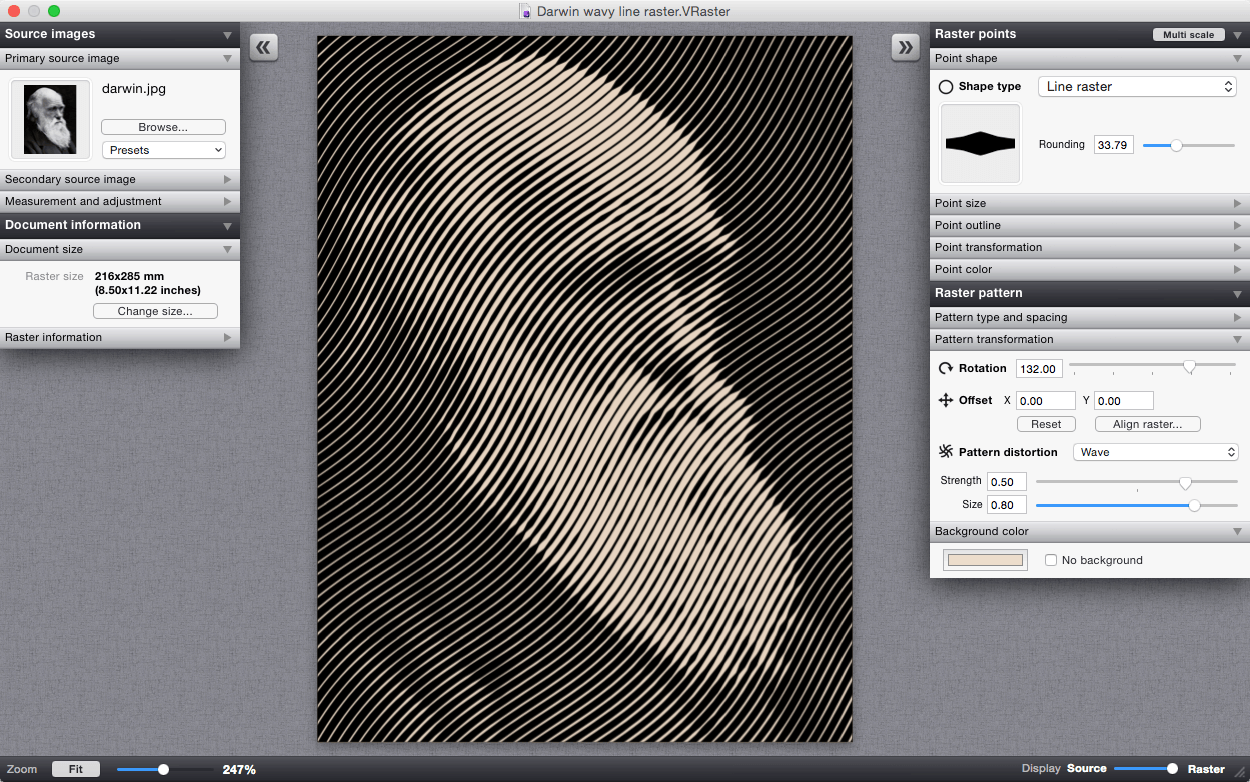Click the Background color swatch
Image resolution: width=1250 pixels, height=782 pixels.
click(x=984, y=559)
